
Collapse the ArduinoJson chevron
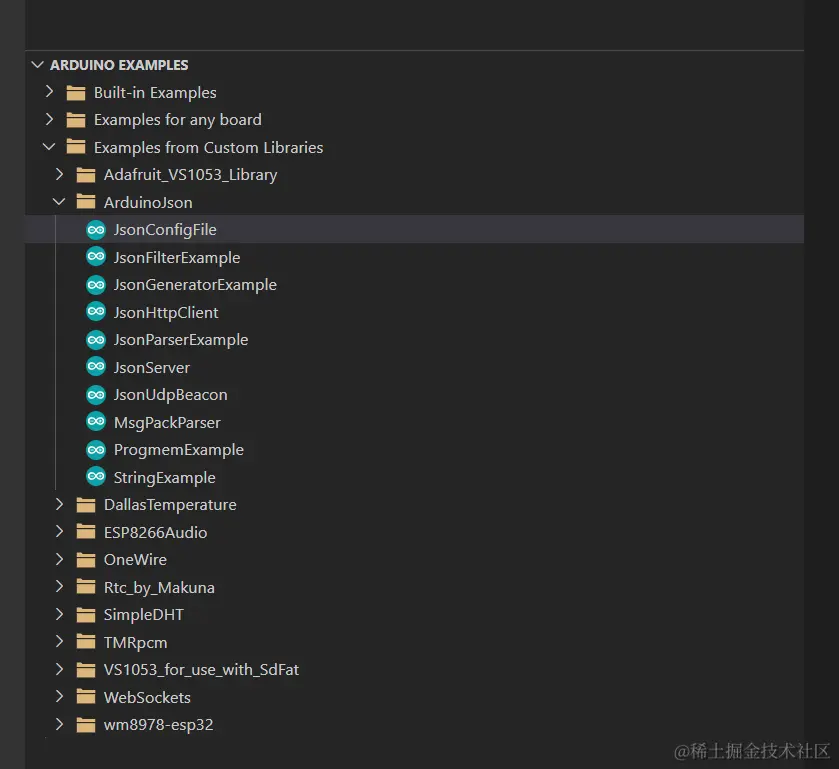click(59, 202)
